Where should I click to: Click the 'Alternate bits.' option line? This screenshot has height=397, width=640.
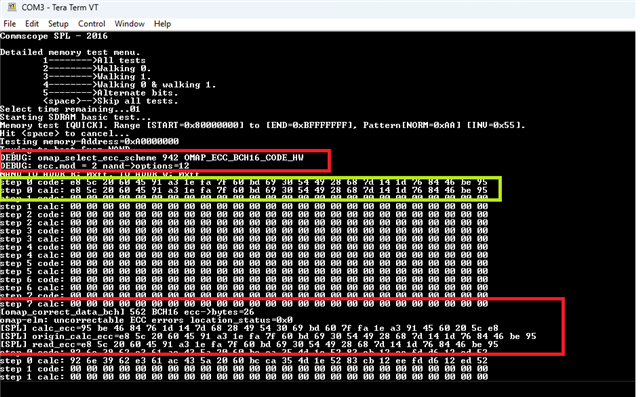pyautogui.click(x=111, y=93)
